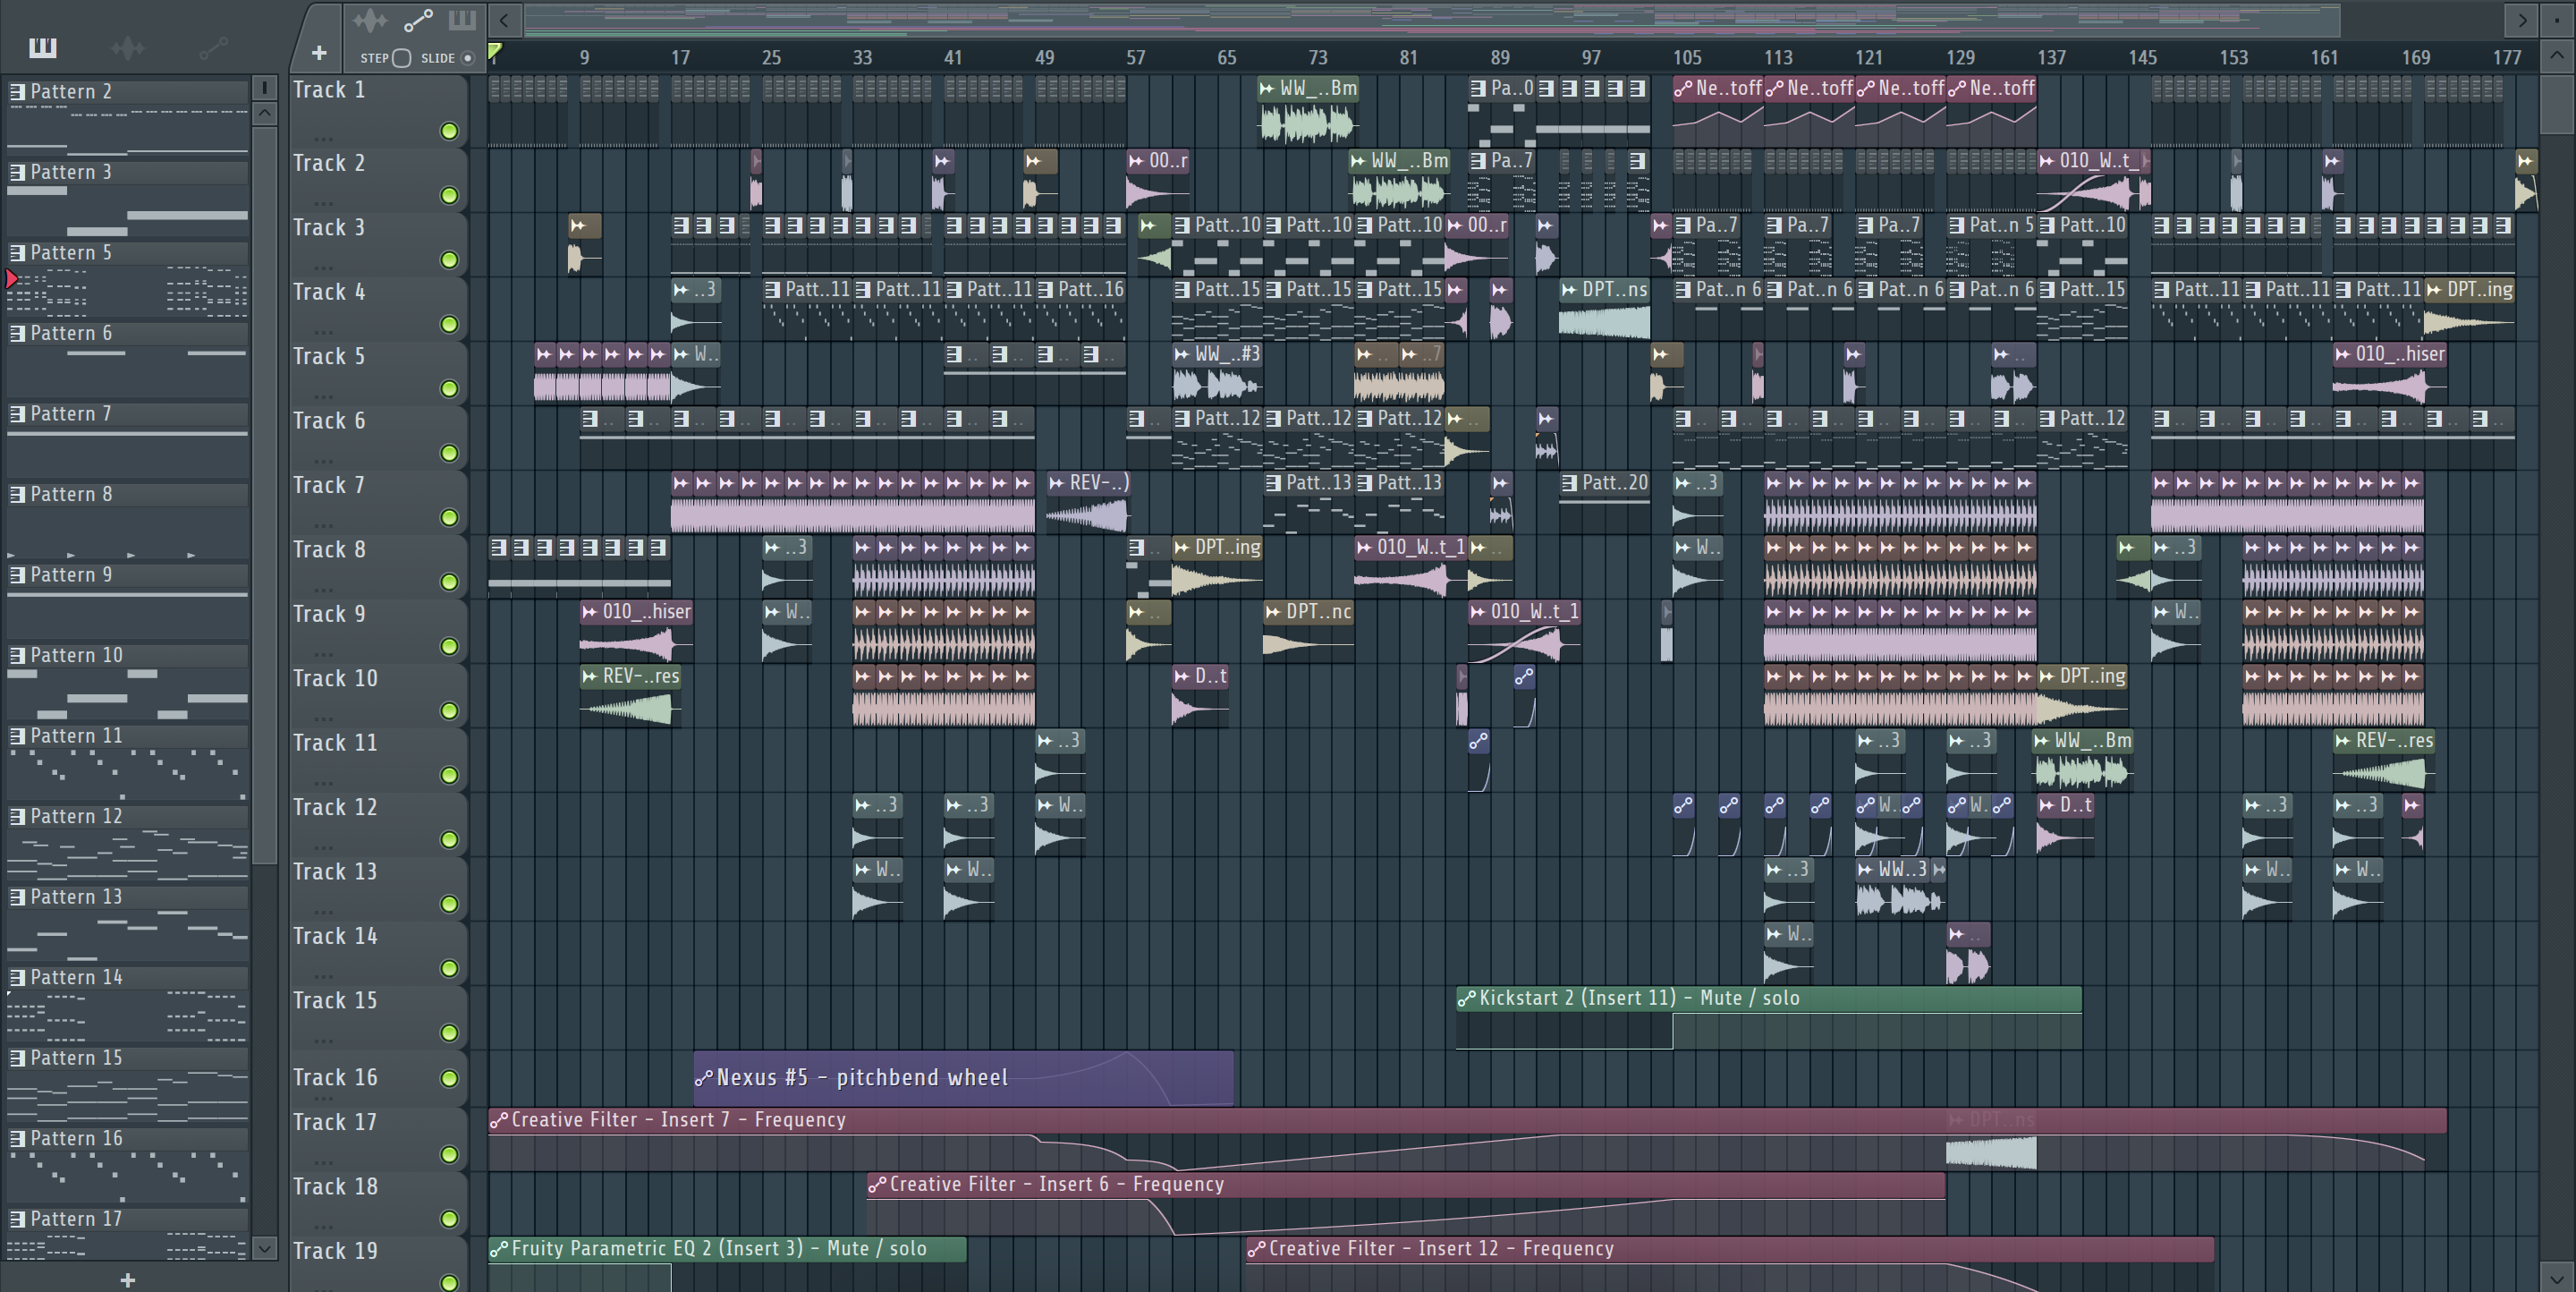
Task: Click the red play position marker beside Pattern 5
Action: click(x=11, y=279)
